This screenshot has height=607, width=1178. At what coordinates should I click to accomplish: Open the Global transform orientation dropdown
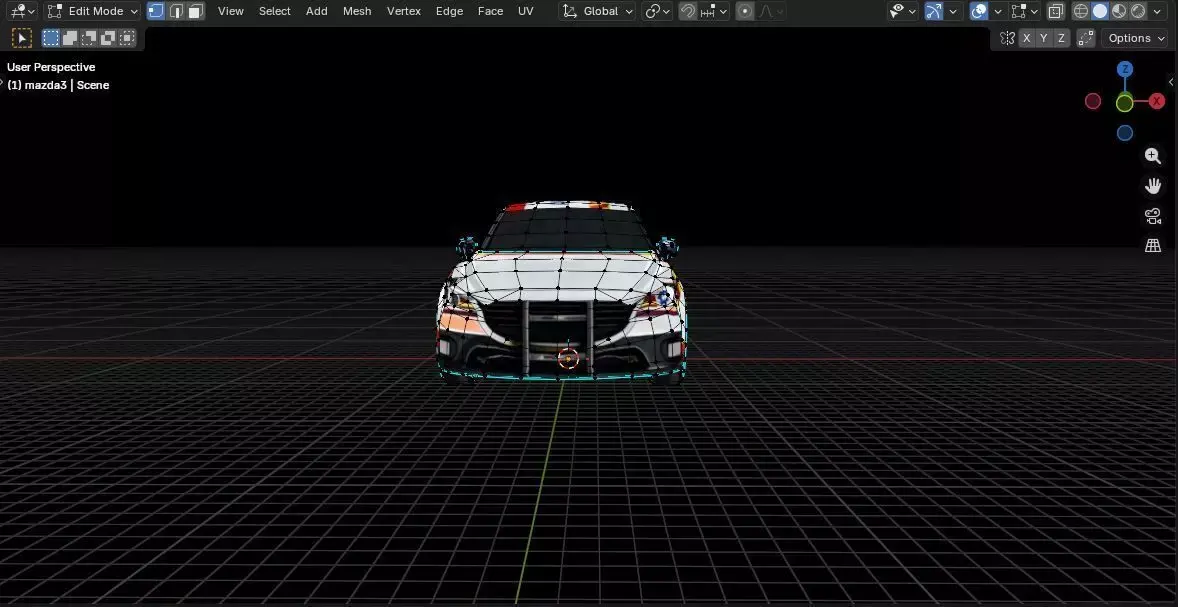pos(597,11)
